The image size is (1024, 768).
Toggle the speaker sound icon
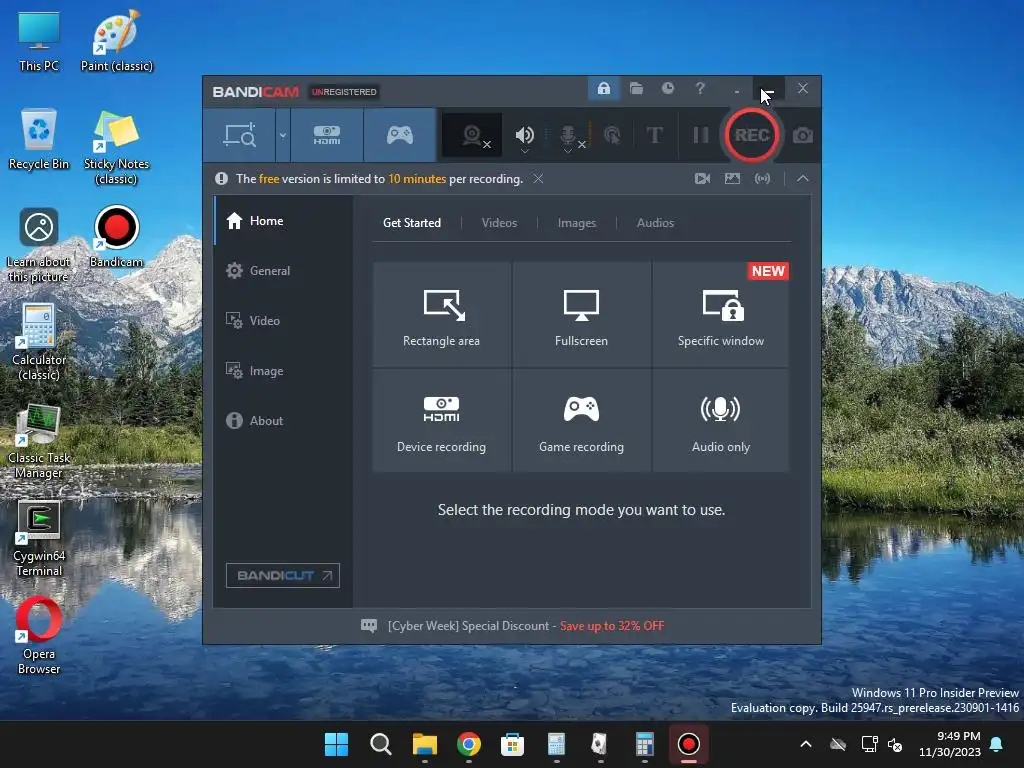click(x=524, y=134)
